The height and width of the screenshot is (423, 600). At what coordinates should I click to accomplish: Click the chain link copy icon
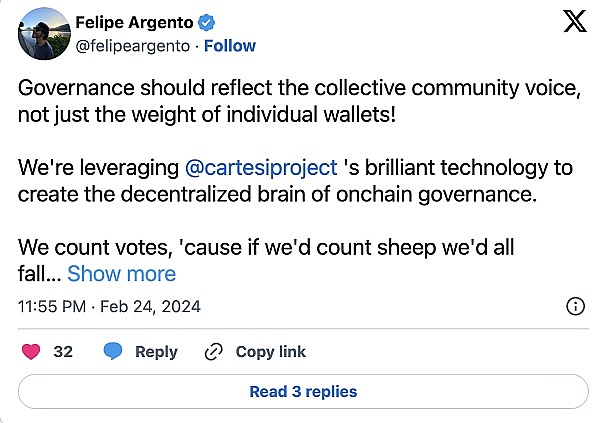click(214, 352)
